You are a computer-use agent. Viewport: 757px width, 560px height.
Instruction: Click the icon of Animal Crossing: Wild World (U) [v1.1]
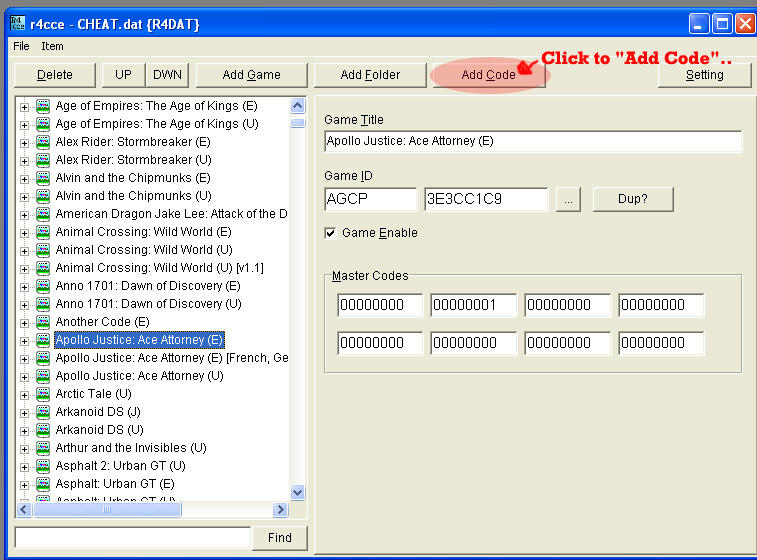click(x=43, y=268)
